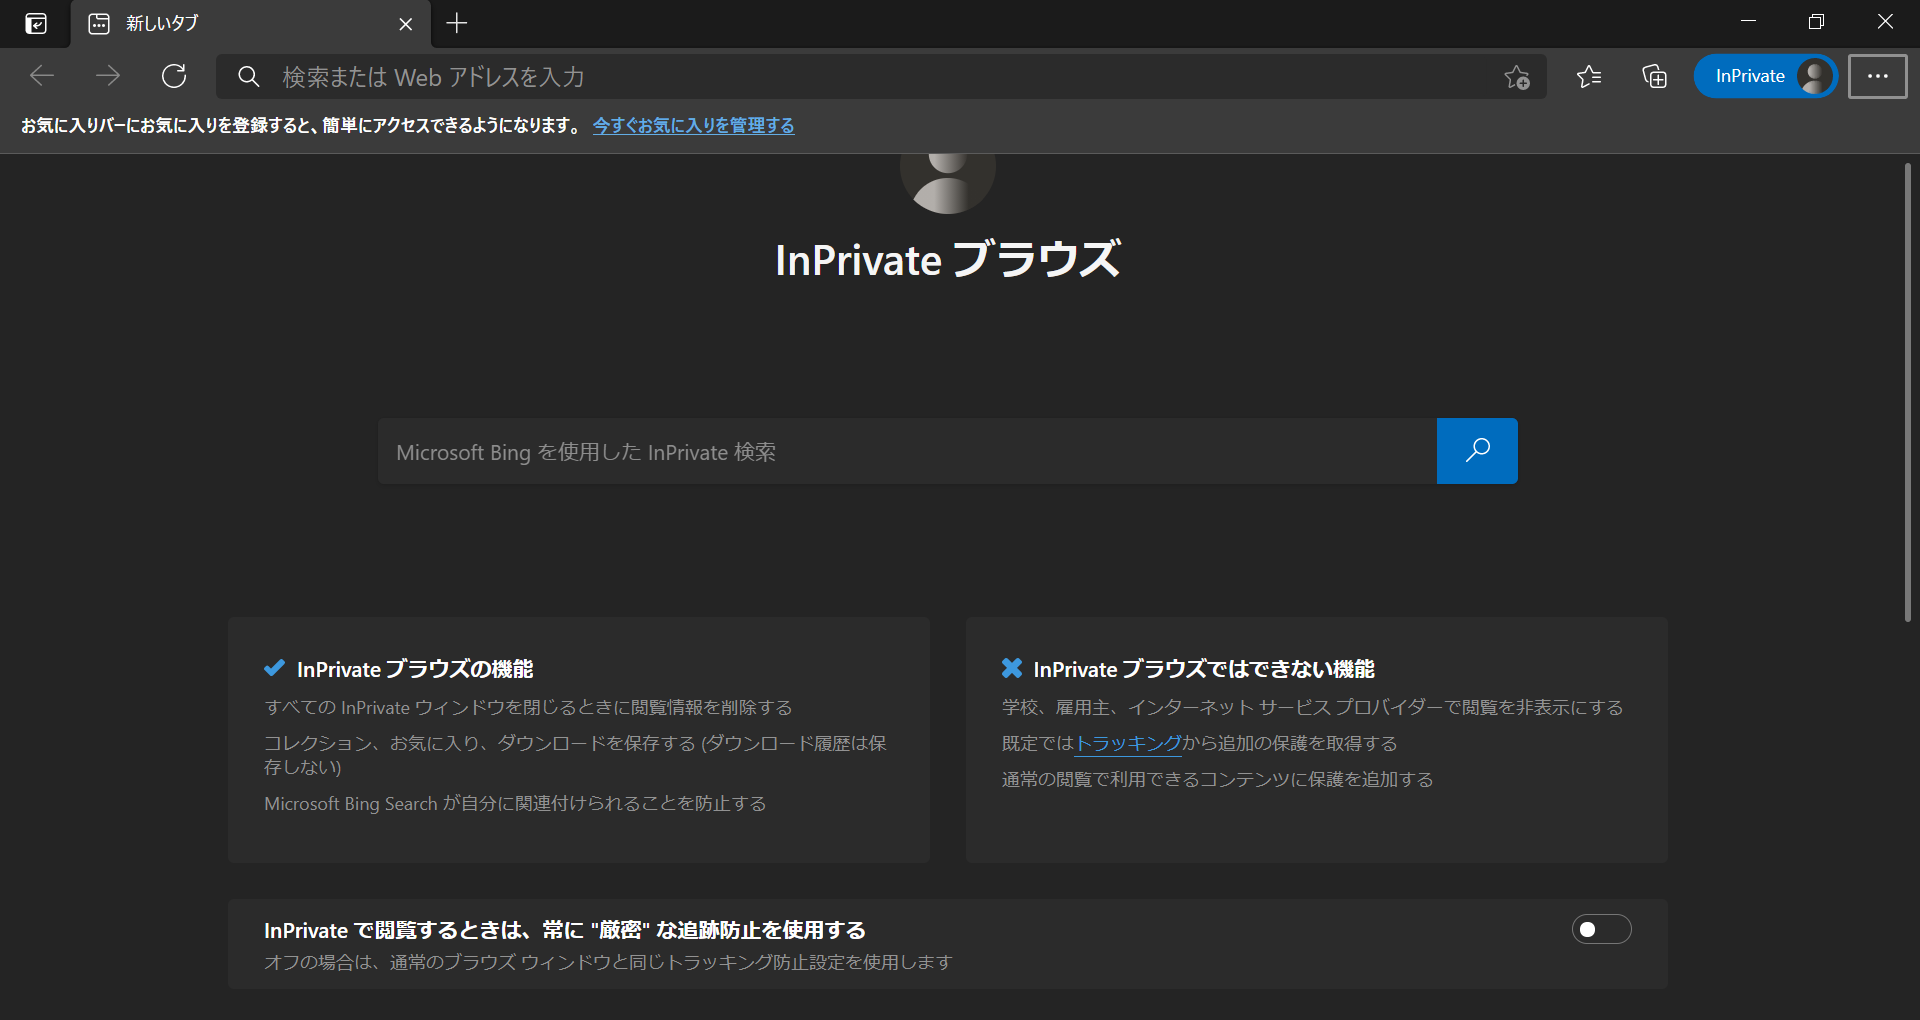This screenshot has height=1020, width=1920.
Task: Click the InPrivate ブラウズの機能 heading
Action: pos(415,669)
